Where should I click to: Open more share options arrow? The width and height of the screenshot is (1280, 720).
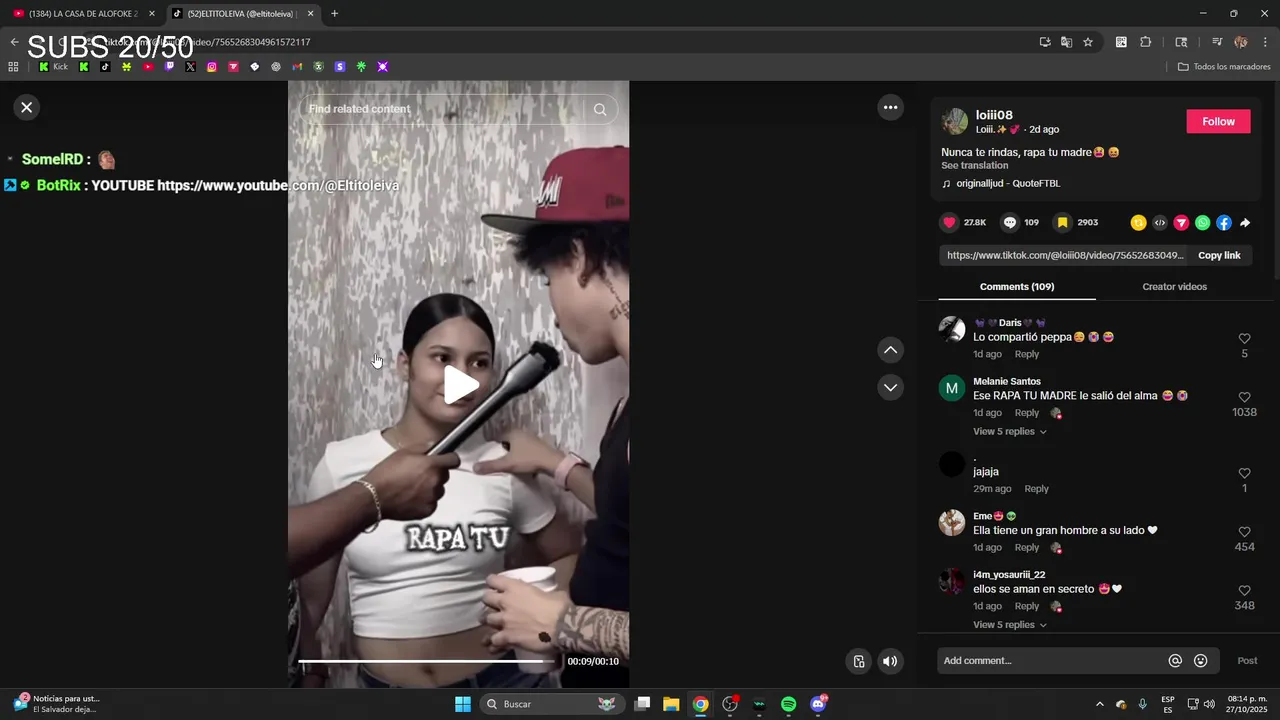click(1245, 223)
